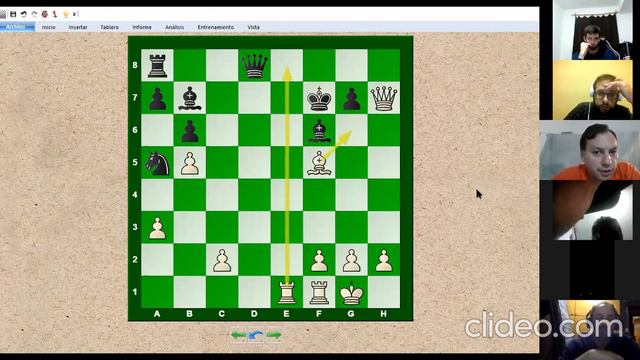Click the empty d4 square
This screenshot has width=640, height=360.
(x=254, y=195)
